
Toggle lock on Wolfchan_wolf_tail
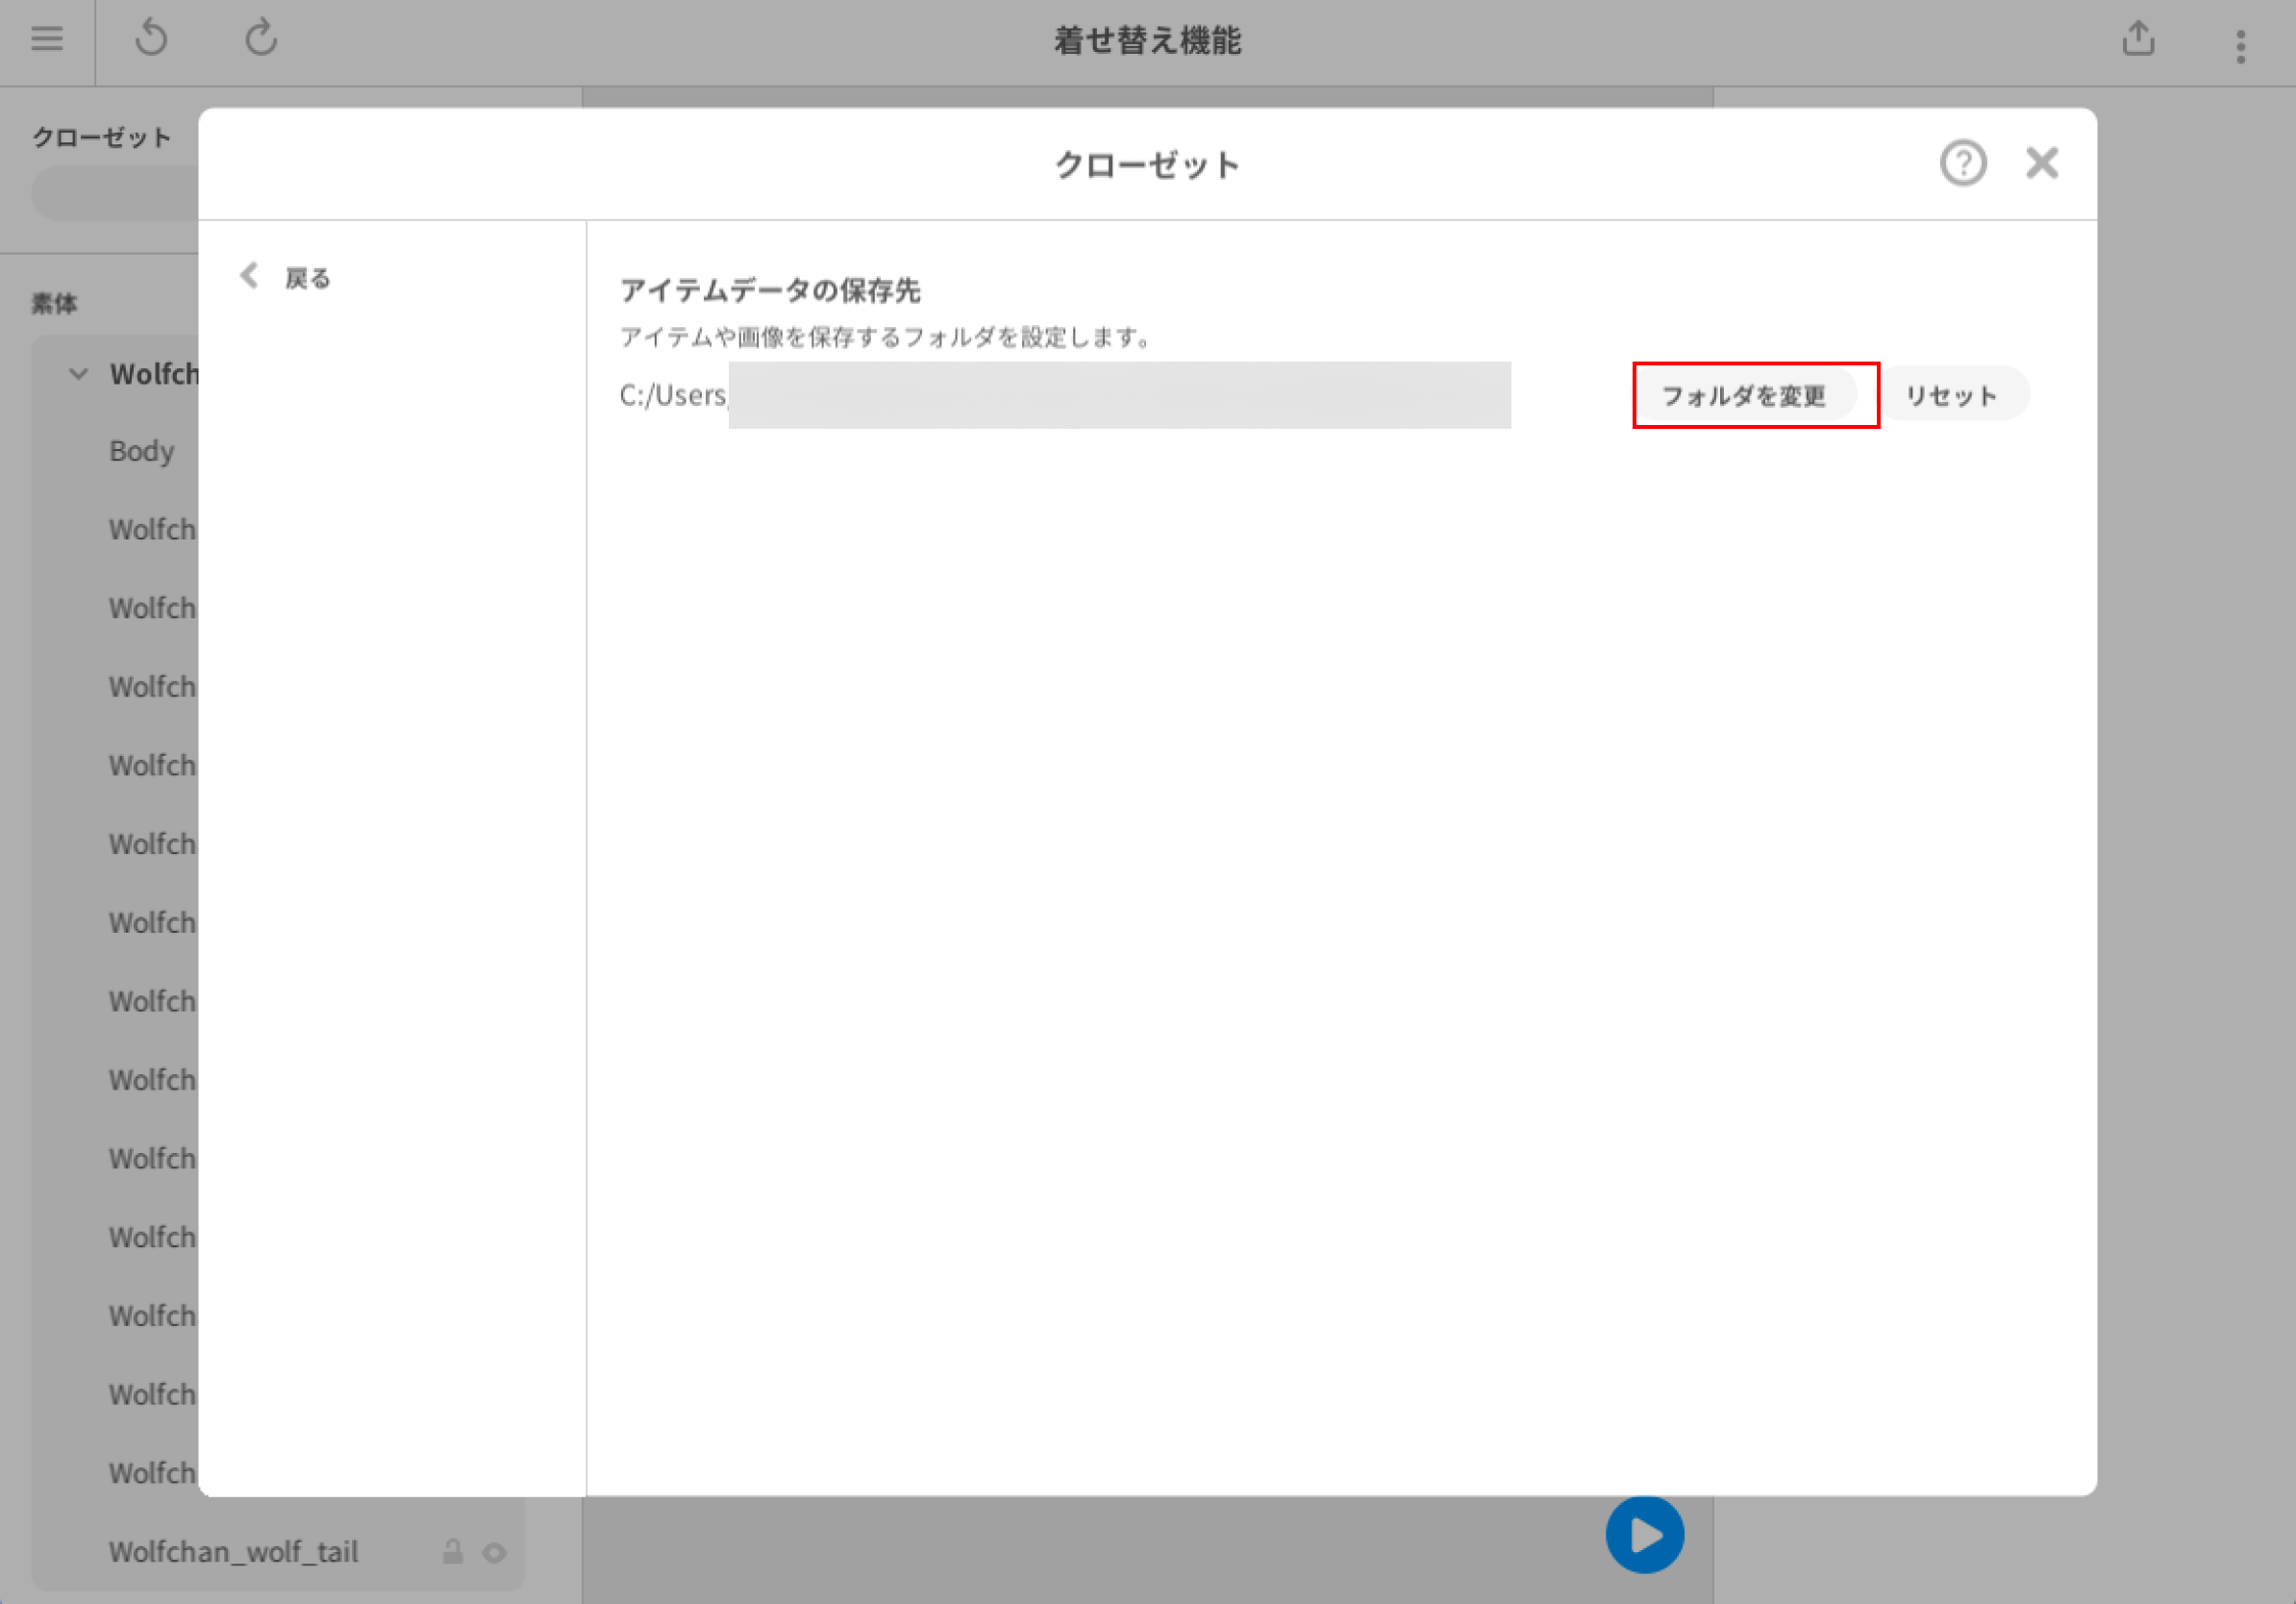[x=453, y=1552]
